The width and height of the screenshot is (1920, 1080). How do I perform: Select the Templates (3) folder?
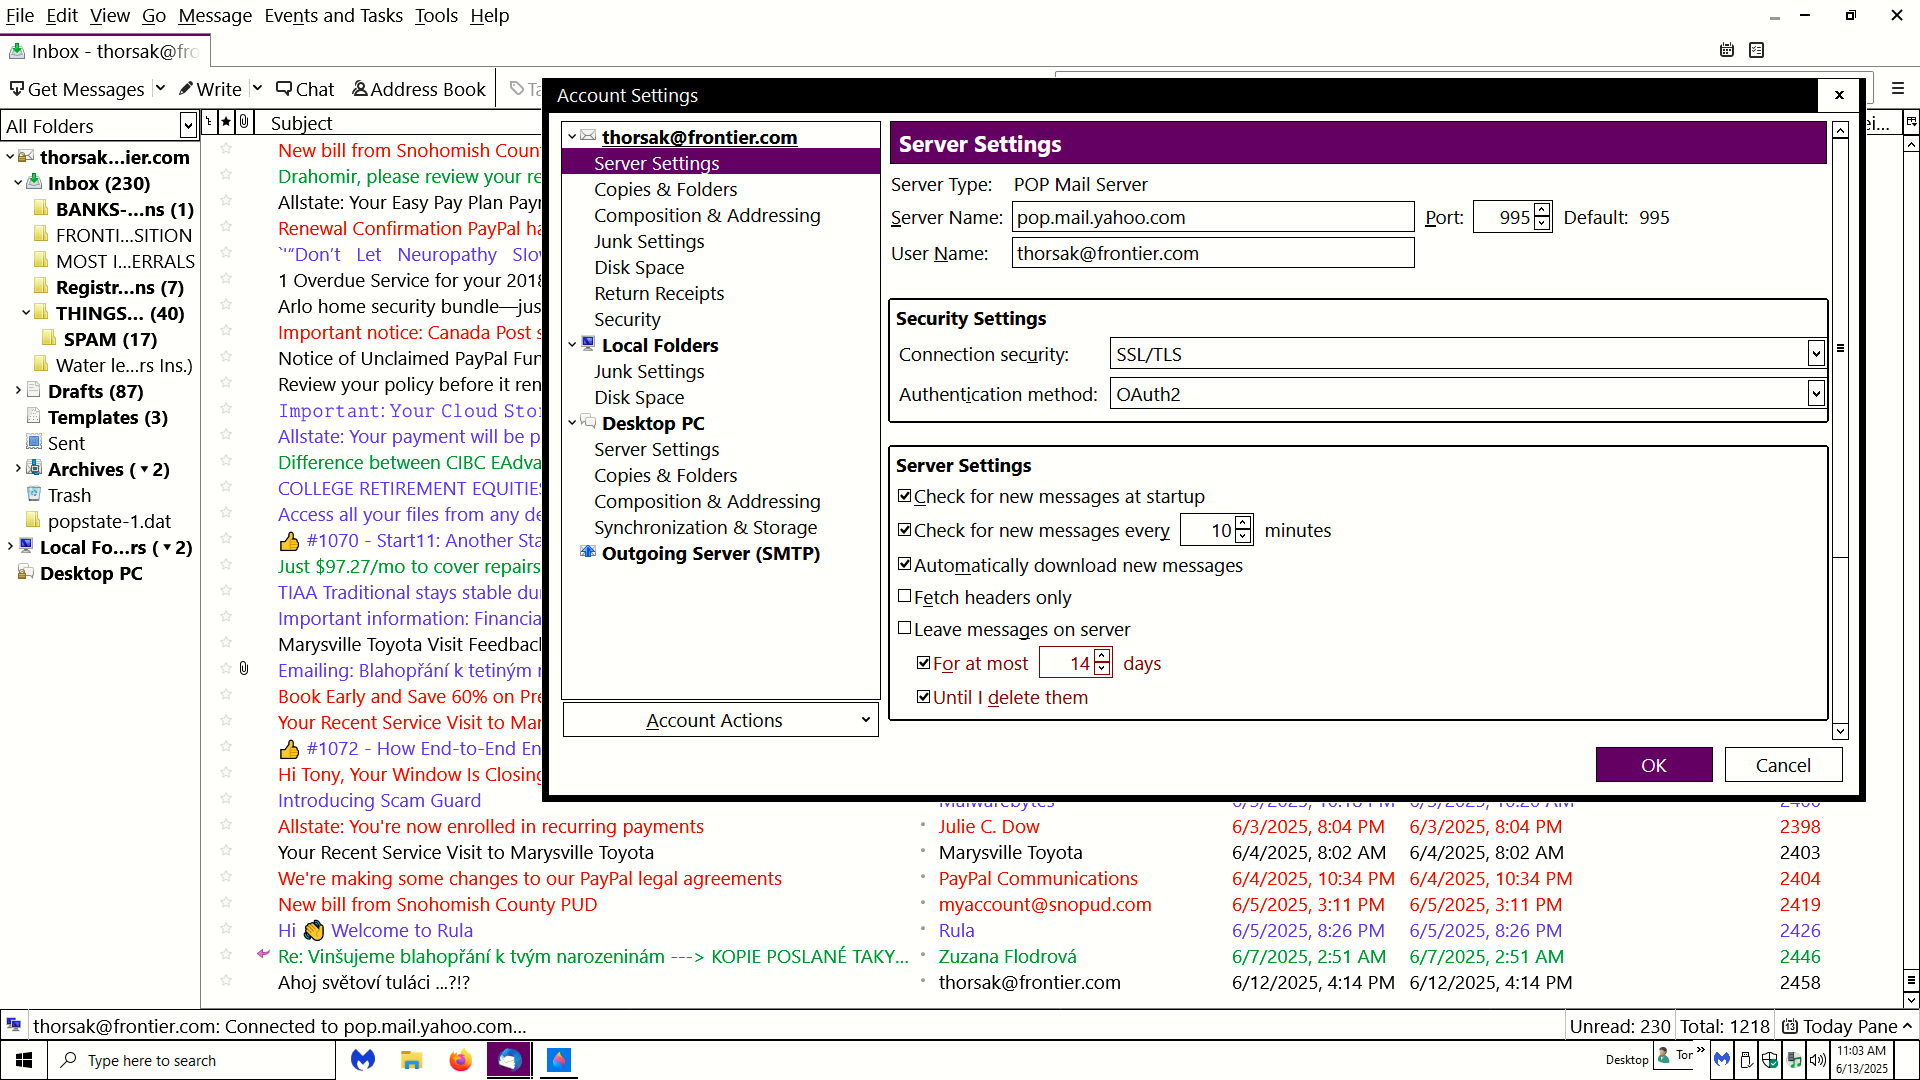point(107,417)
